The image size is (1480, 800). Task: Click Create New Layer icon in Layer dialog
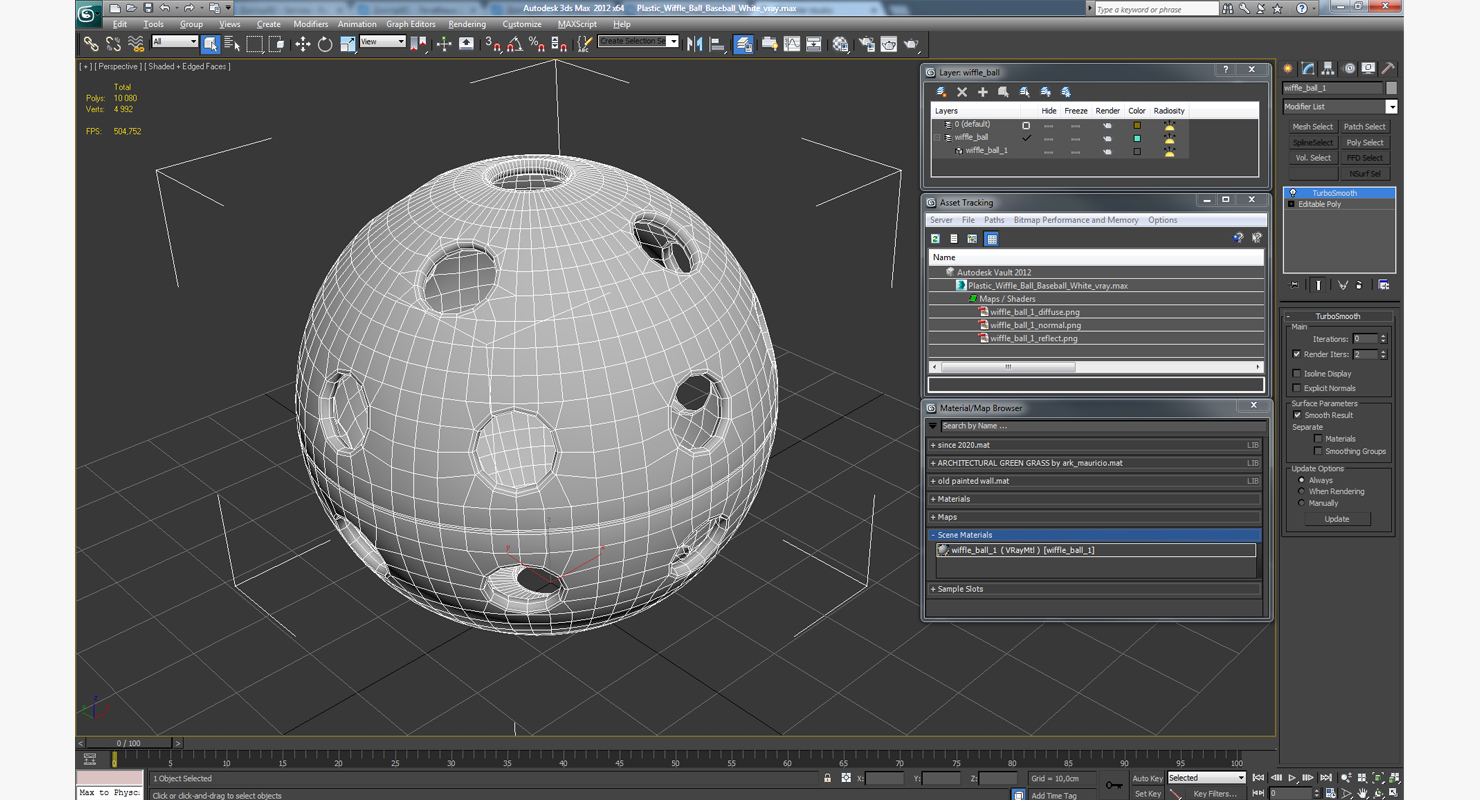(x=941, y=92)
